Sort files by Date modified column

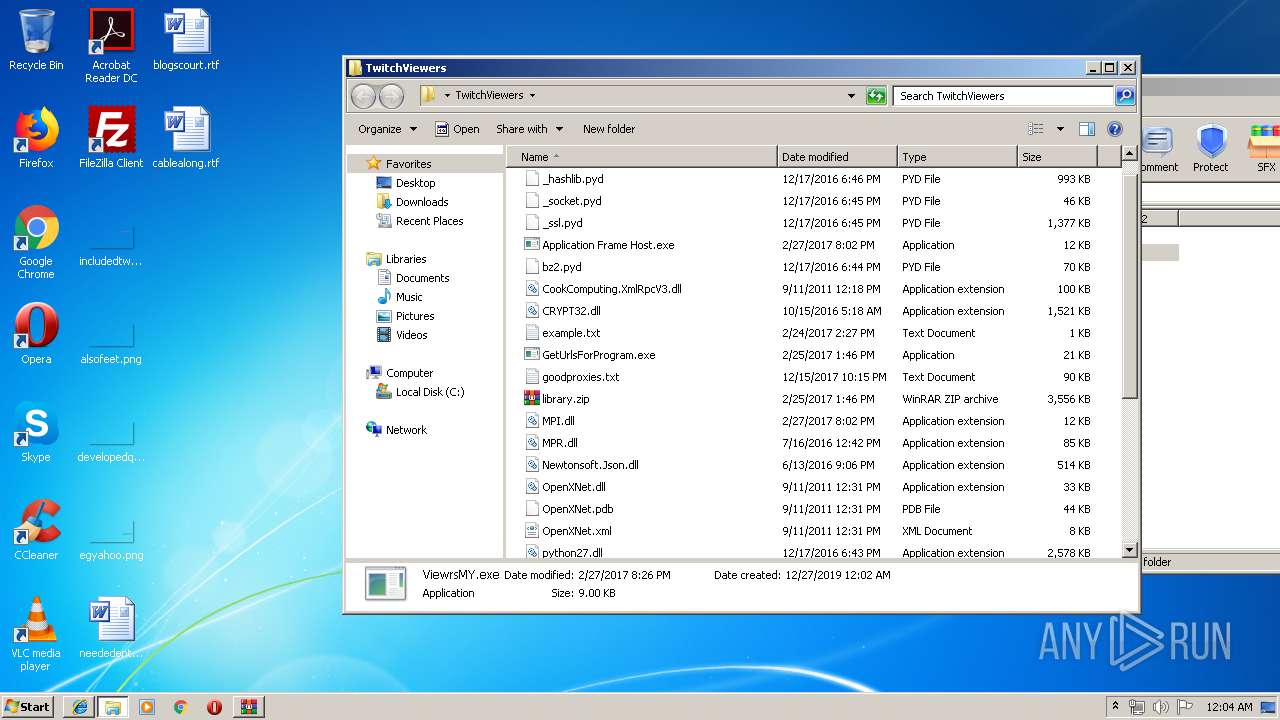[837, 157]
